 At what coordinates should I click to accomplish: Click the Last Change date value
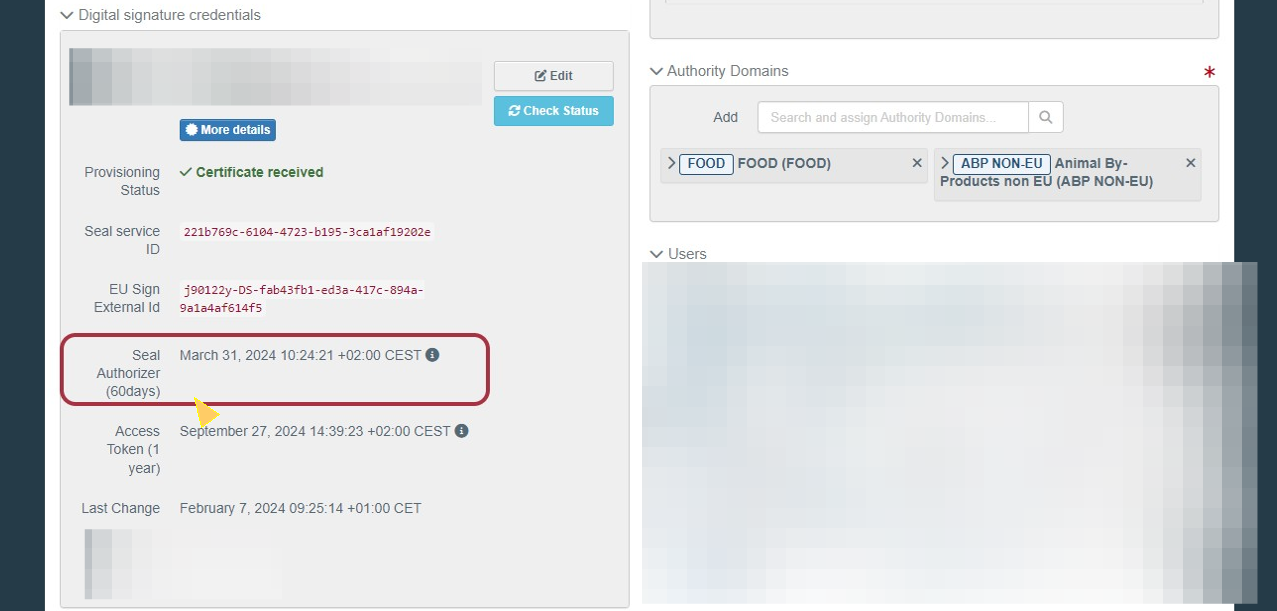click(x=301, y=508)
